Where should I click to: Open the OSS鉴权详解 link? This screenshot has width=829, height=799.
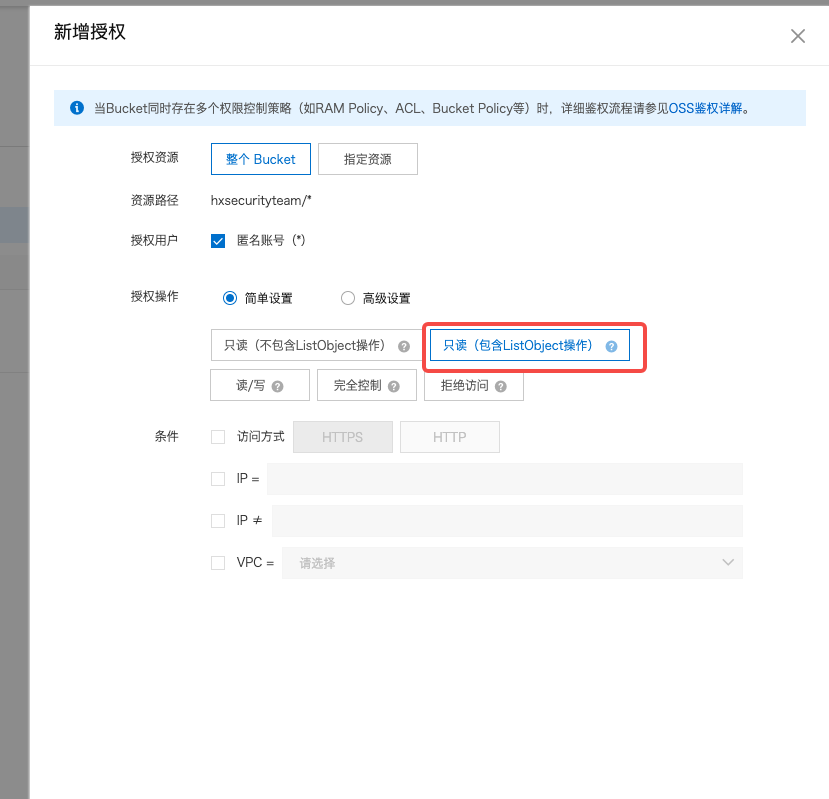(705, 108)
